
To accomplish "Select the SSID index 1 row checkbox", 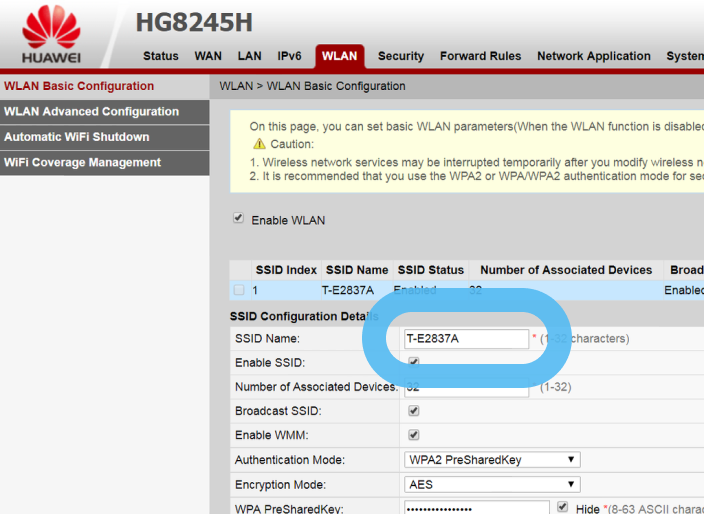I will [238, 290].
